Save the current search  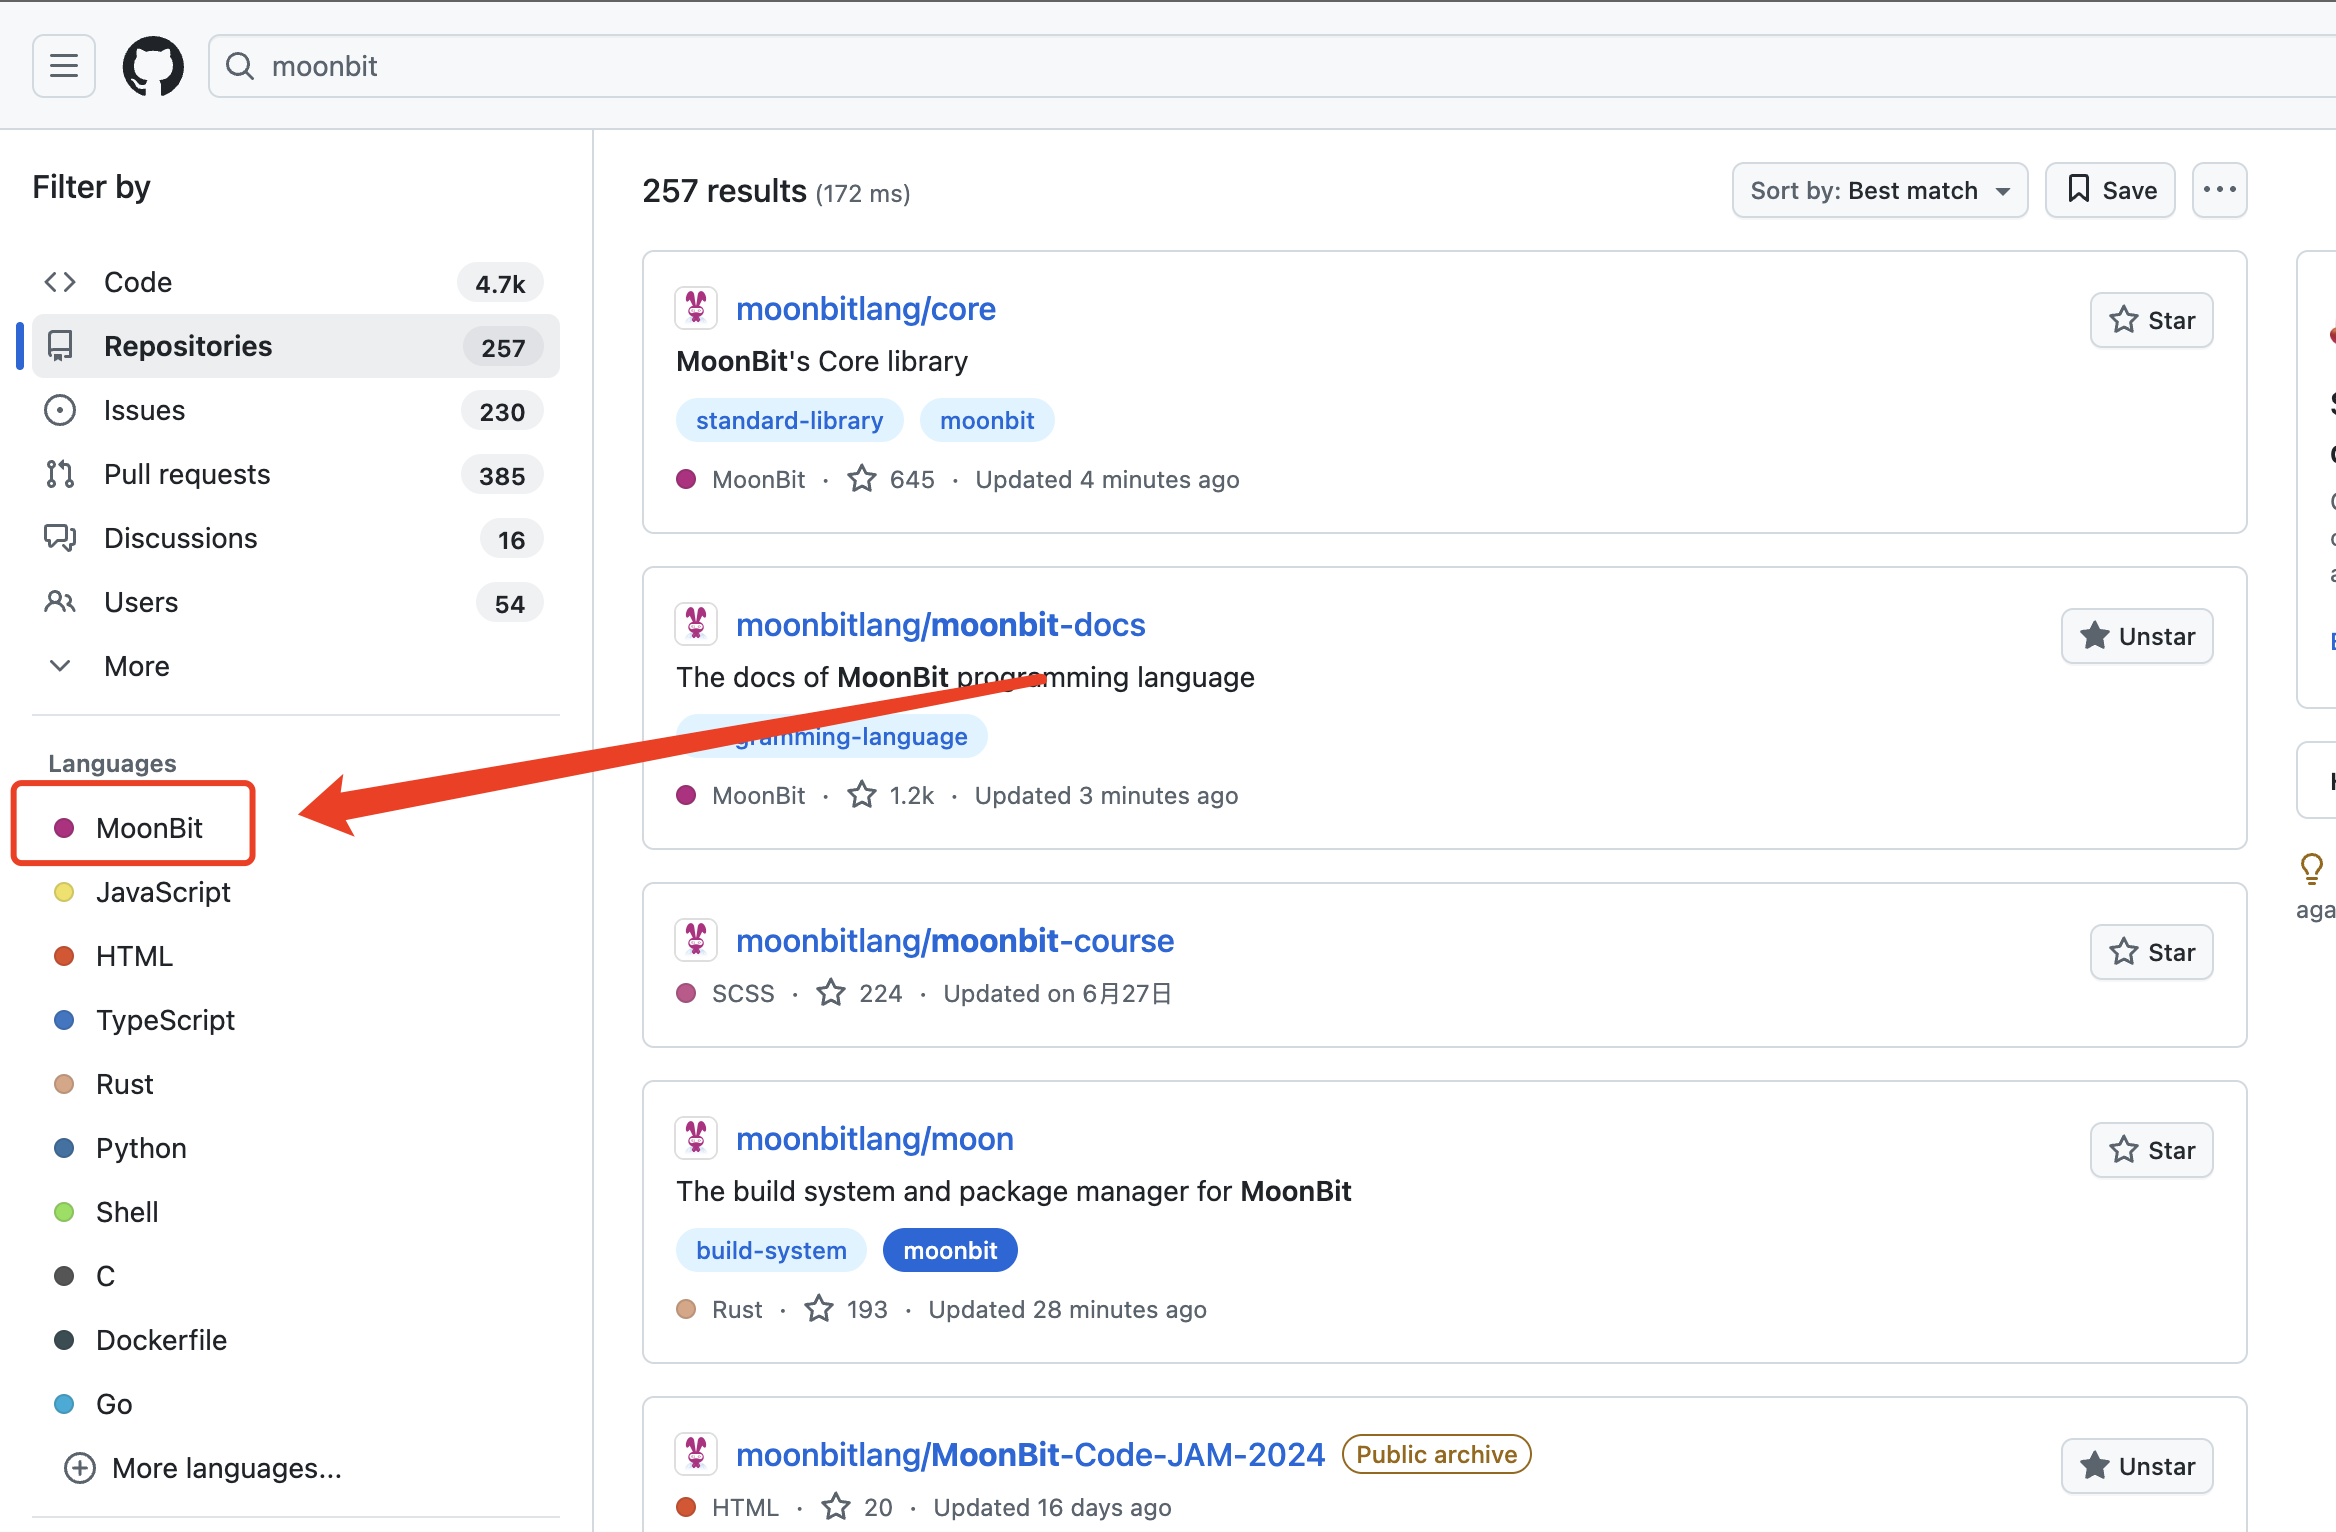click(2110, 190)
